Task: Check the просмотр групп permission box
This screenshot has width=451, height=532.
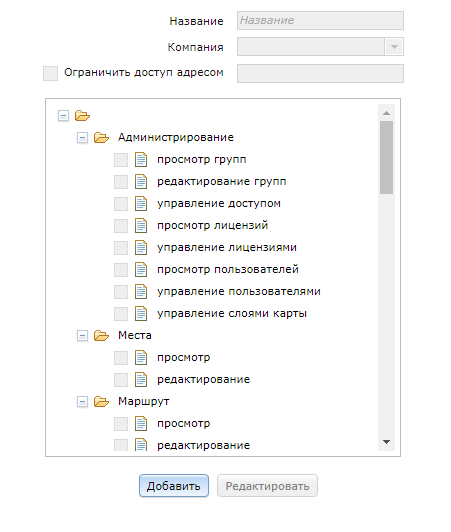Action: (x=121, y=160)
